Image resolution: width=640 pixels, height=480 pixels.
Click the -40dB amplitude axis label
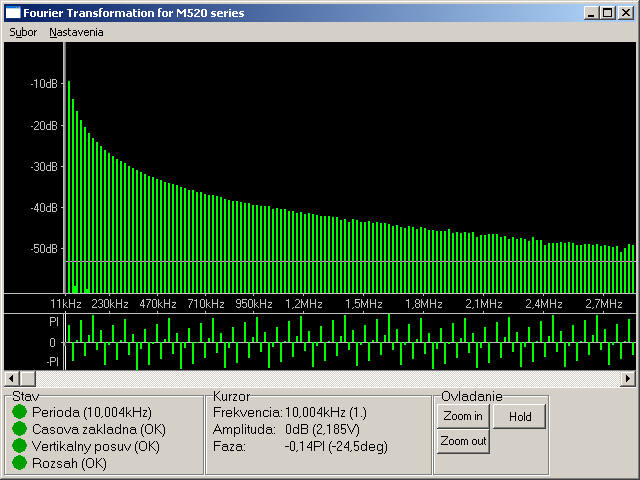[x=44, y=207]
